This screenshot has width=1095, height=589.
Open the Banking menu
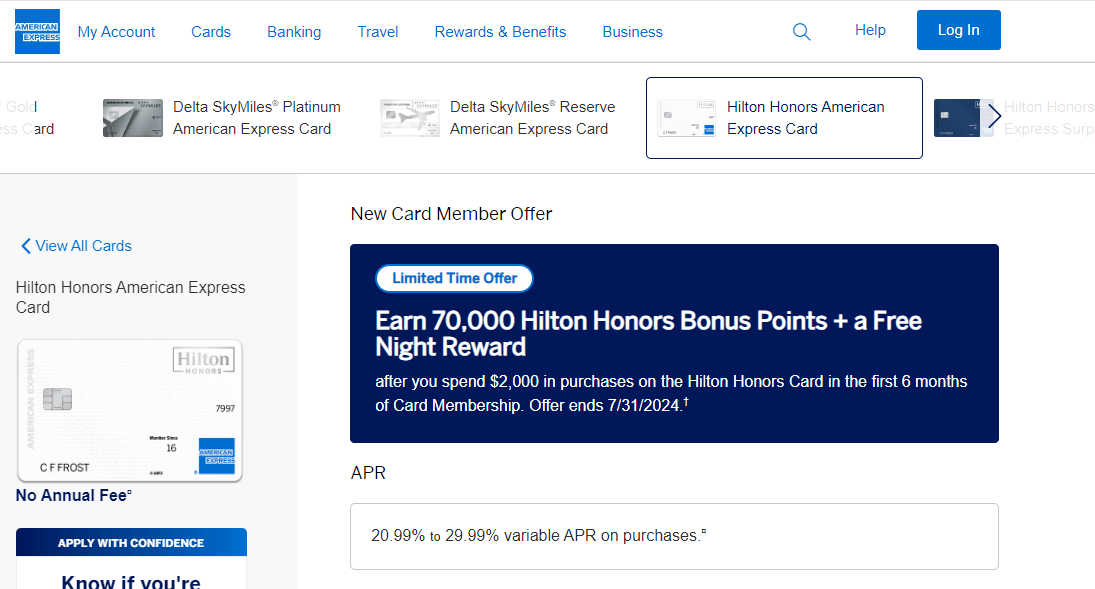coord(293,31)
